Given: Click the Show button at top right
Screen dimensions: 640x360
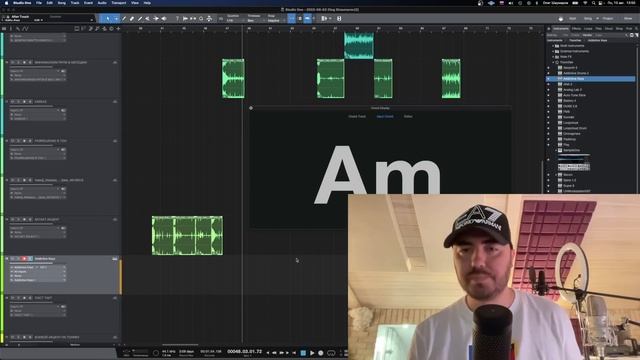Looking at the screenshot, I should (628, 18).
